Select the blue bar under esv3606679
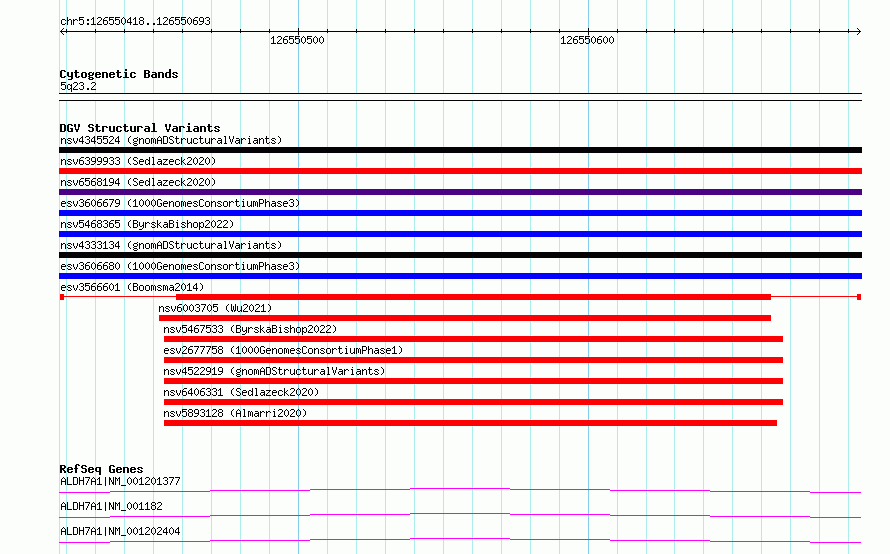This screenshot has width=890, height=554. pyautogui.click(x=460, y=213)
